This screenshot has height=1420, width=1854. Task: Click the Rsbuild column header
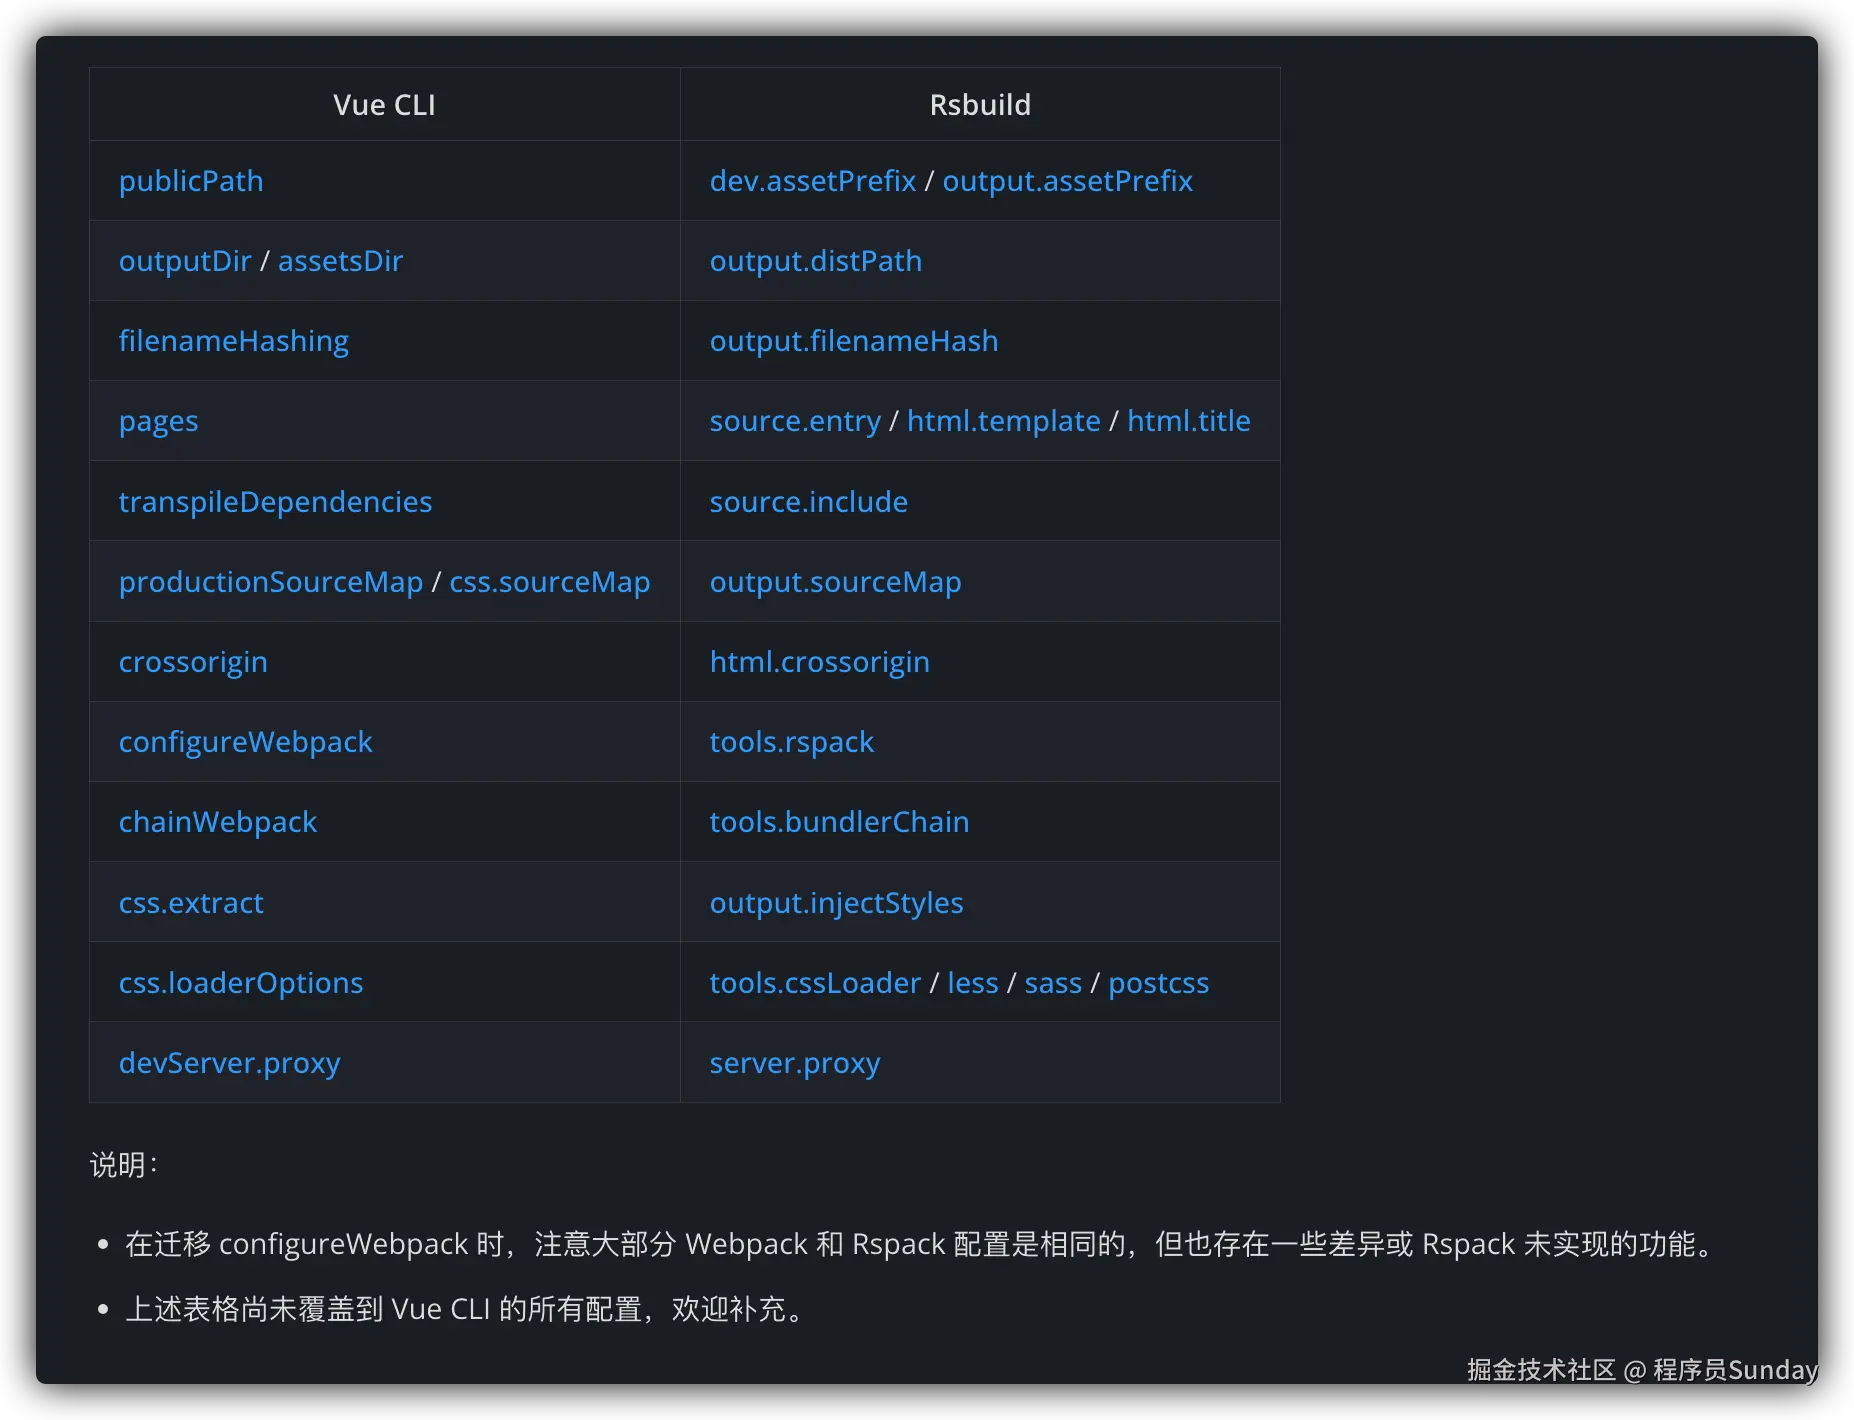(980, 105)
